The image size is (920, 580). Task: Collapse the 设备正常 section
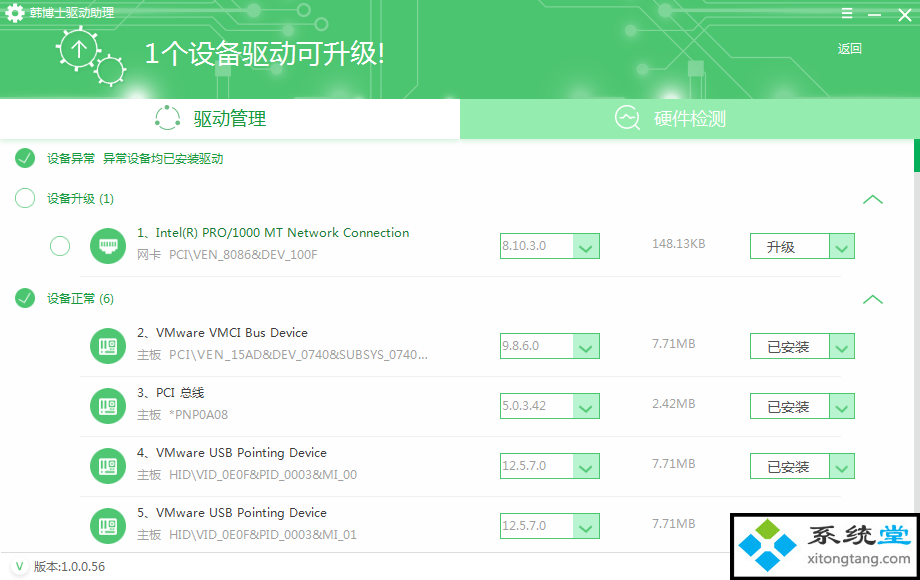tap(872, 299)
